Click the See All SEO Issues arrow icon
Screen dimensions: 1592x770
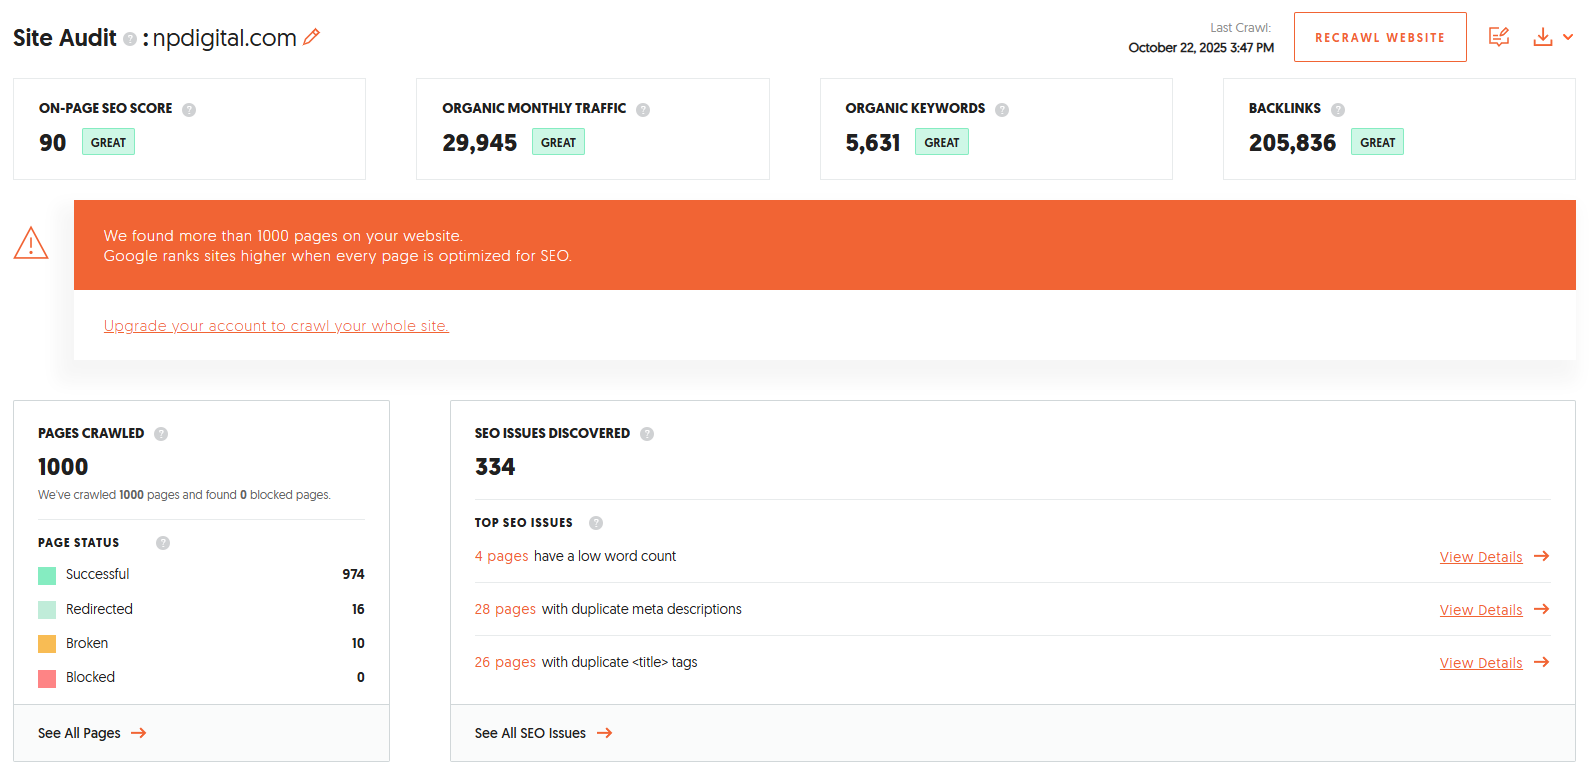(x=605, y=733)
